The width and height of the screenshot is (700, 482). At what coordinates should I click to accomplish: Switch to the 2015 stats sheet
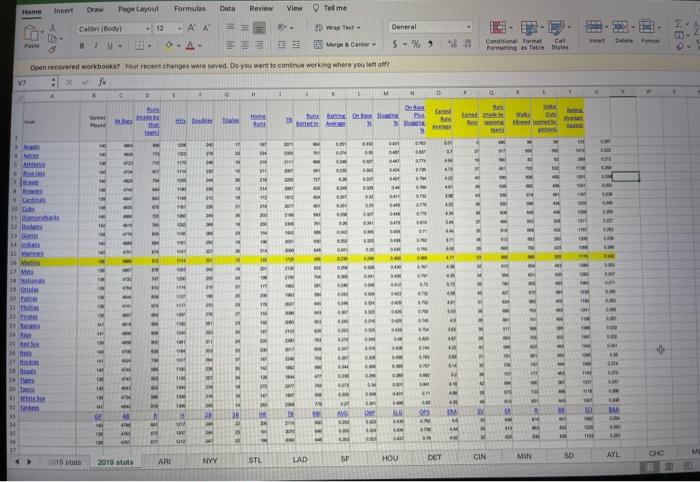[x=64, y=462]
